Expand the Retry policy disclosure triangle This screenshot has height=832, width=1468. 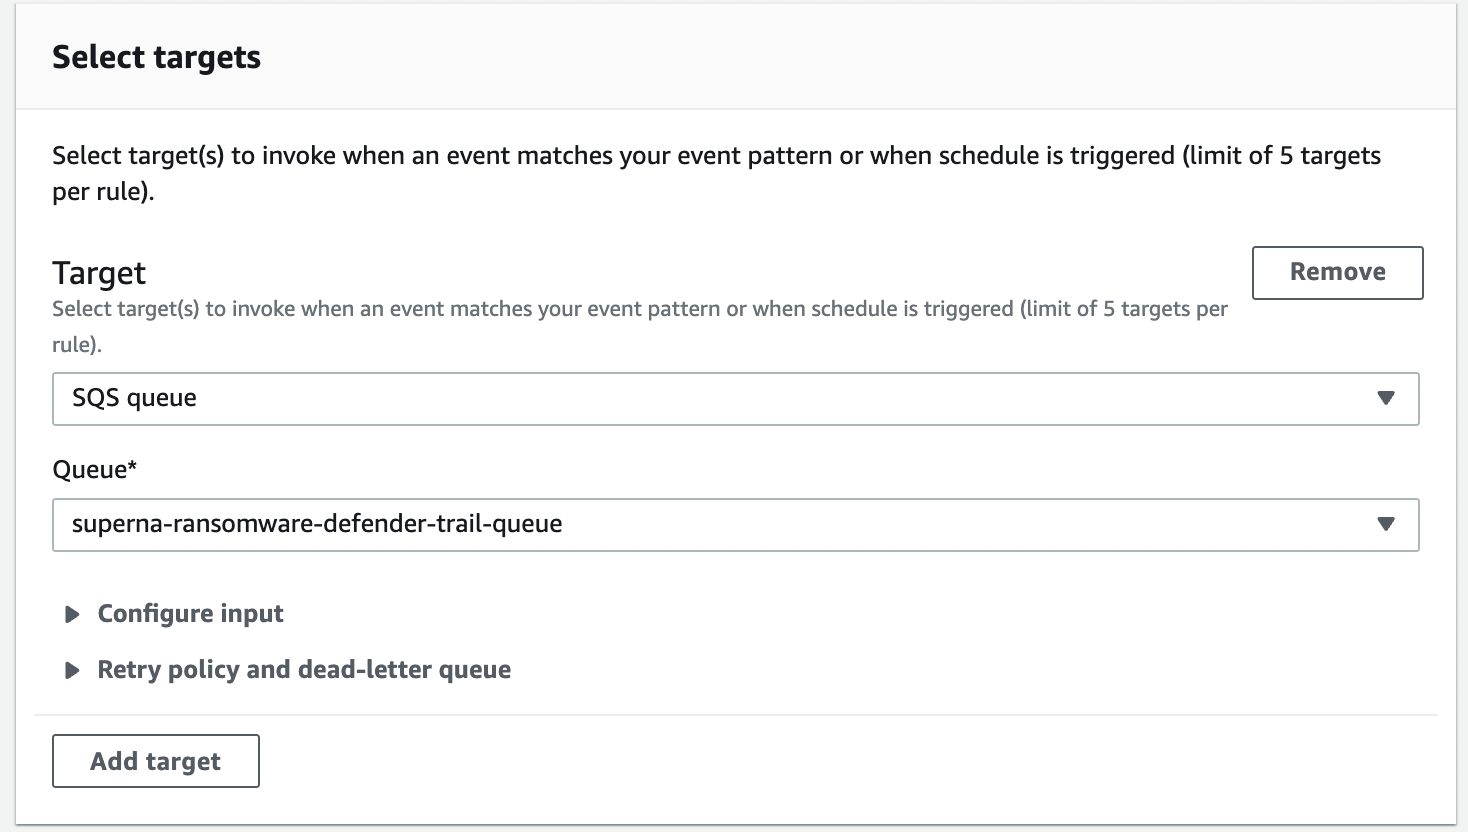click(72, 670)
